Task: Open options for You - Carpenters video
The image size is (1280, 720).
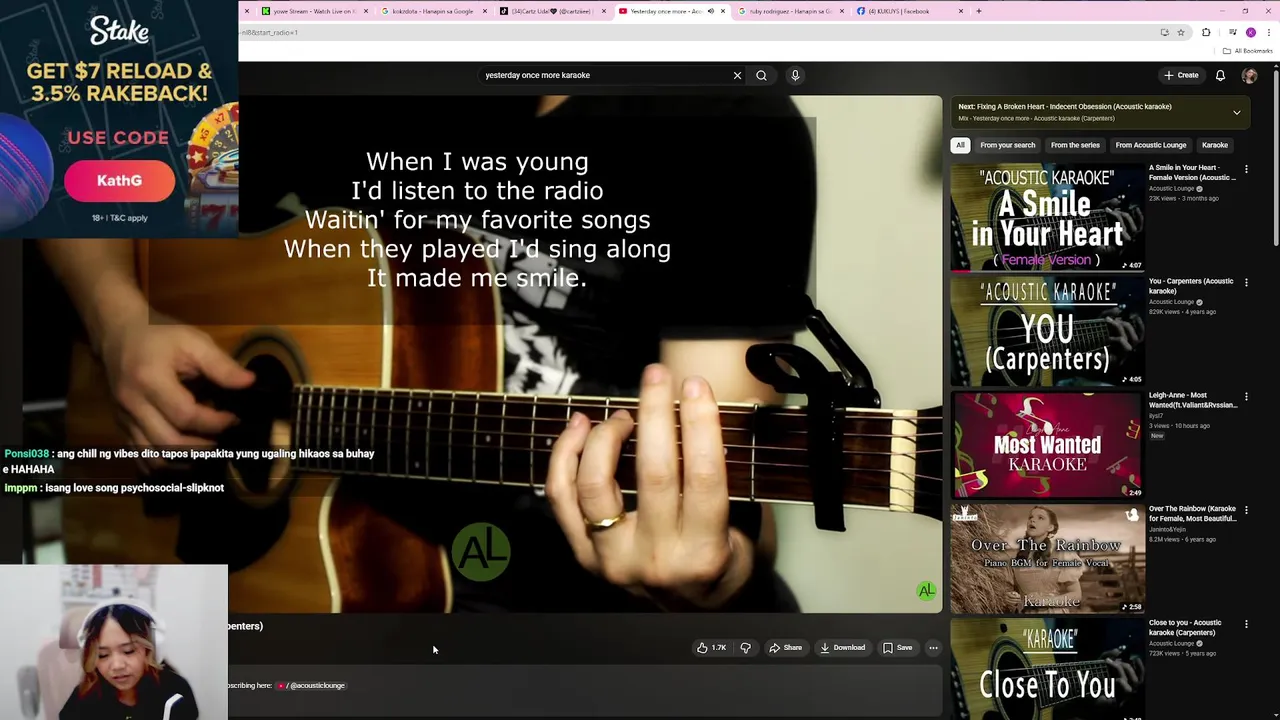Action: click(1246, 282)
